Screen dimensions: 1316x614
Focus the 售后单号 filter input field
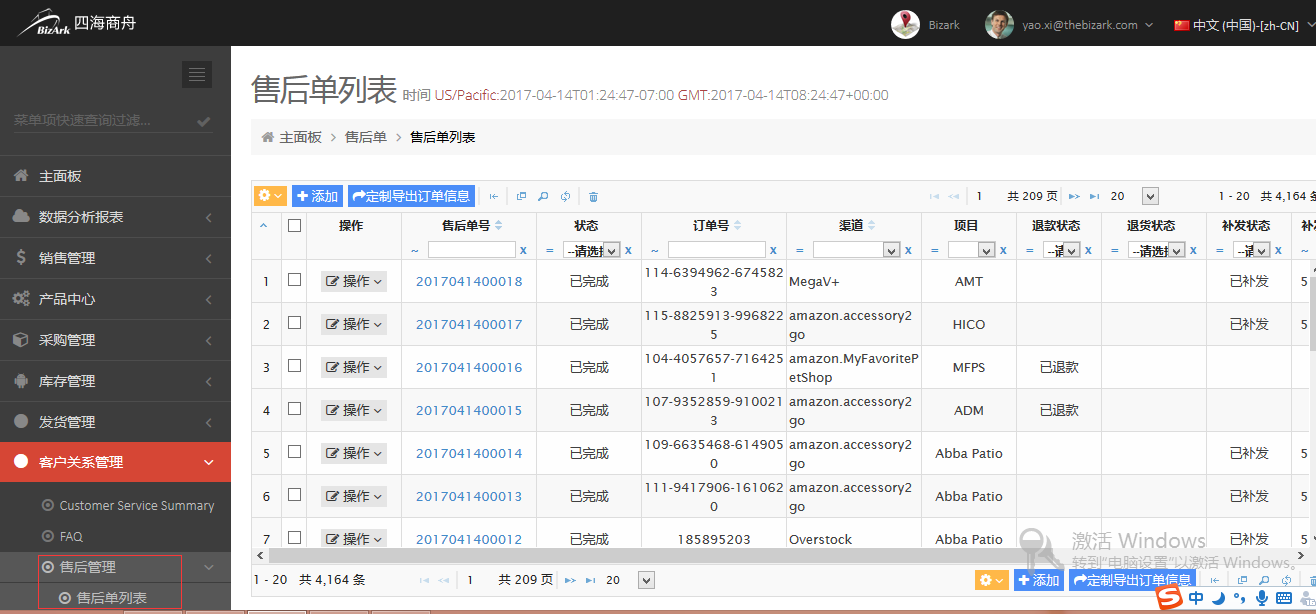click(471, 250)
